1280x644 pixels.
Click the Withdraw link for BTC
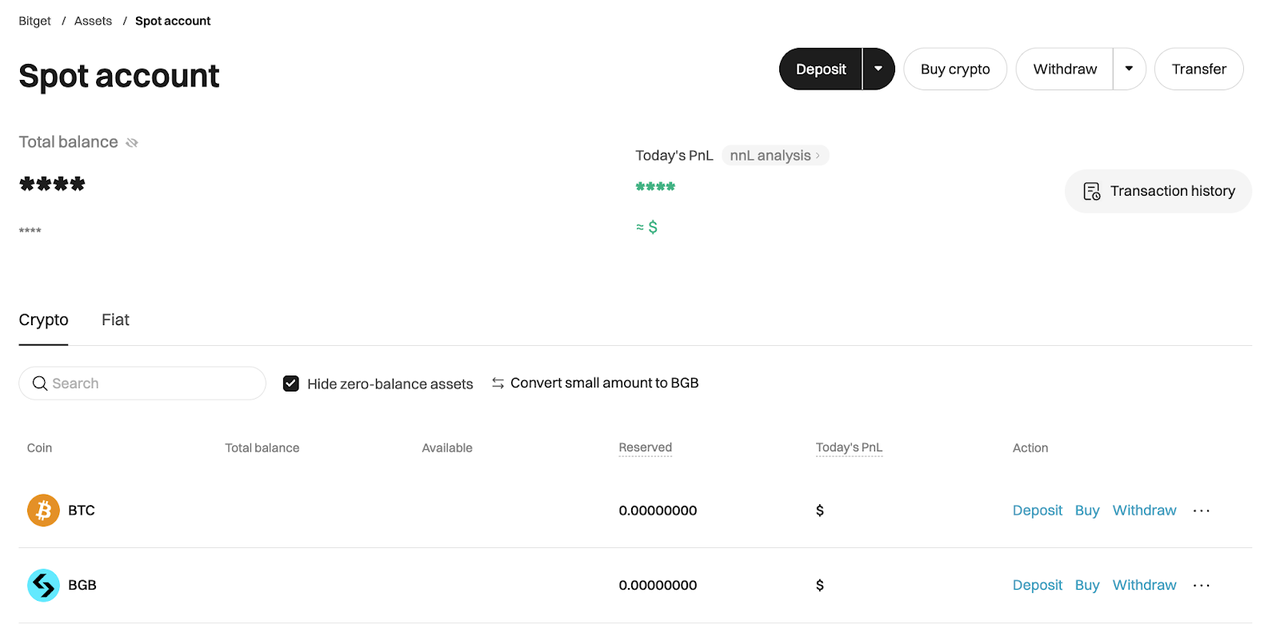1144,510
